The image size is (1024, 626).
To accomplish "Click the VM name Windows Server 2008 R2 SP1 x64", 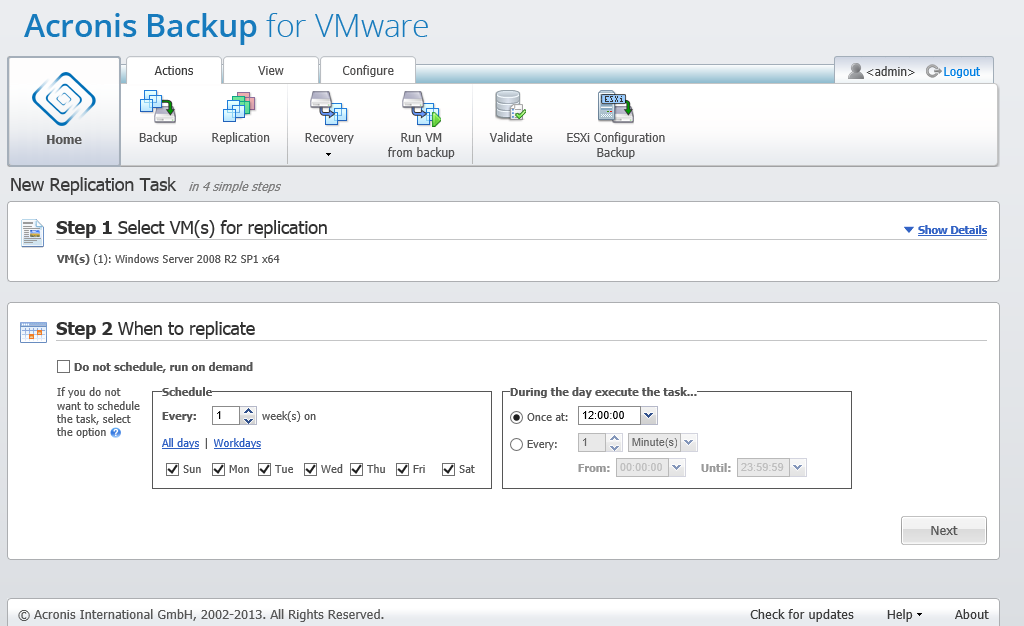I will pos(197,259).
